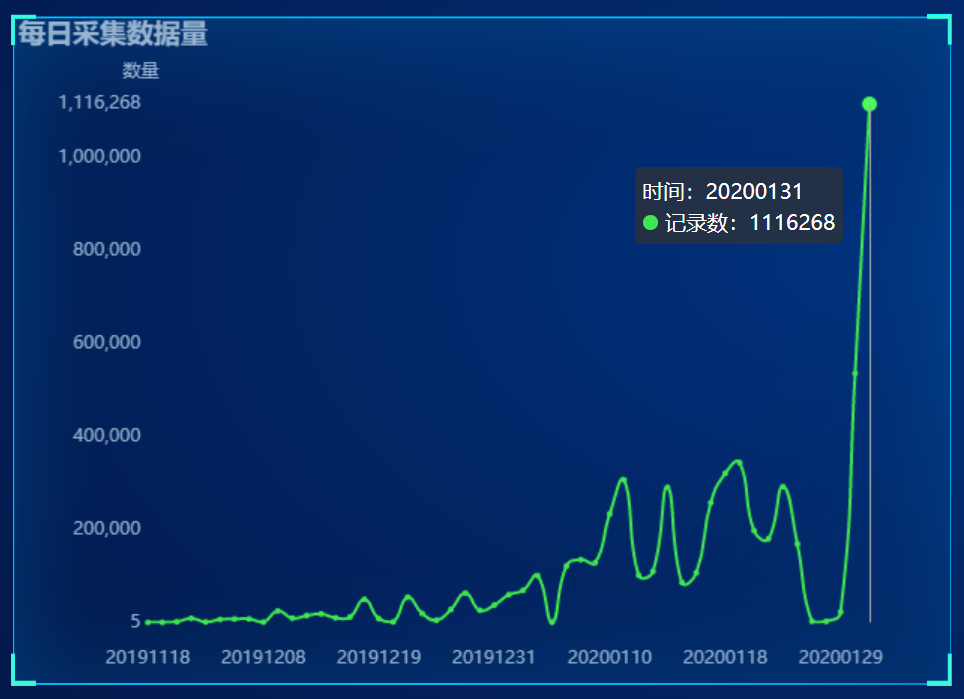Click the x-axis date label 20191118

click(x=148, y=657)
